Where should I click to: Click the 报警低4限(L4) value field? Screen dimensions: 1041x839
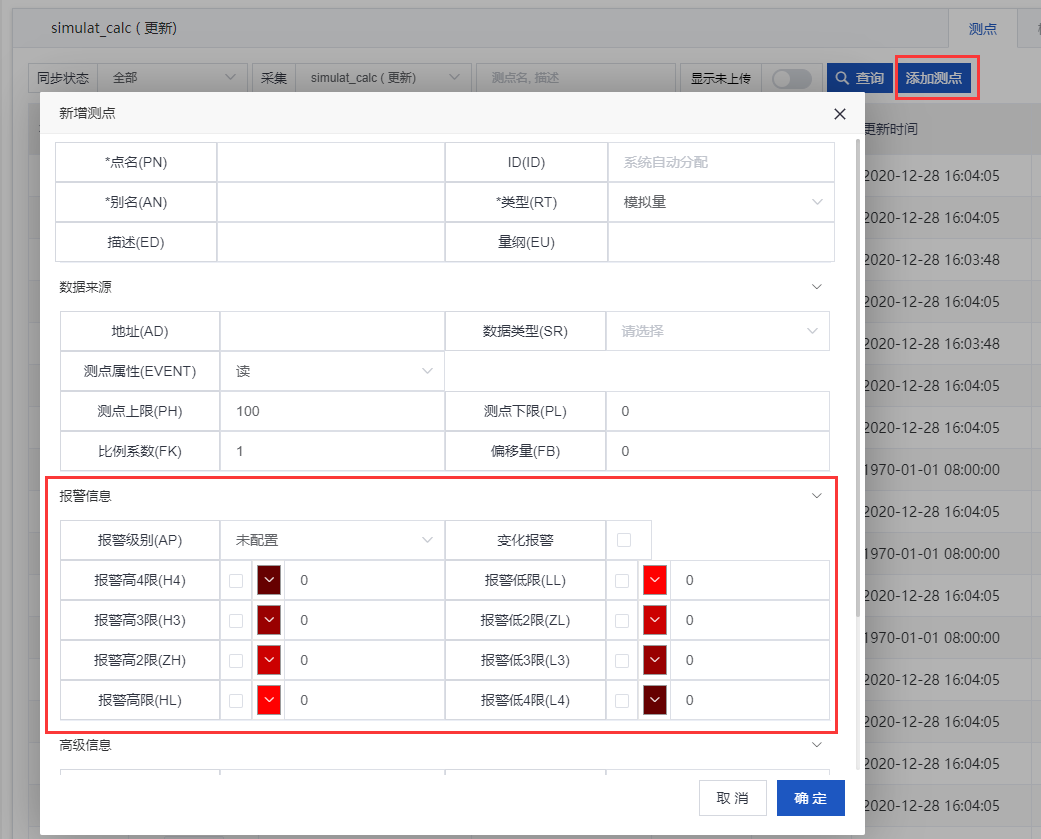tap(750, 700)
